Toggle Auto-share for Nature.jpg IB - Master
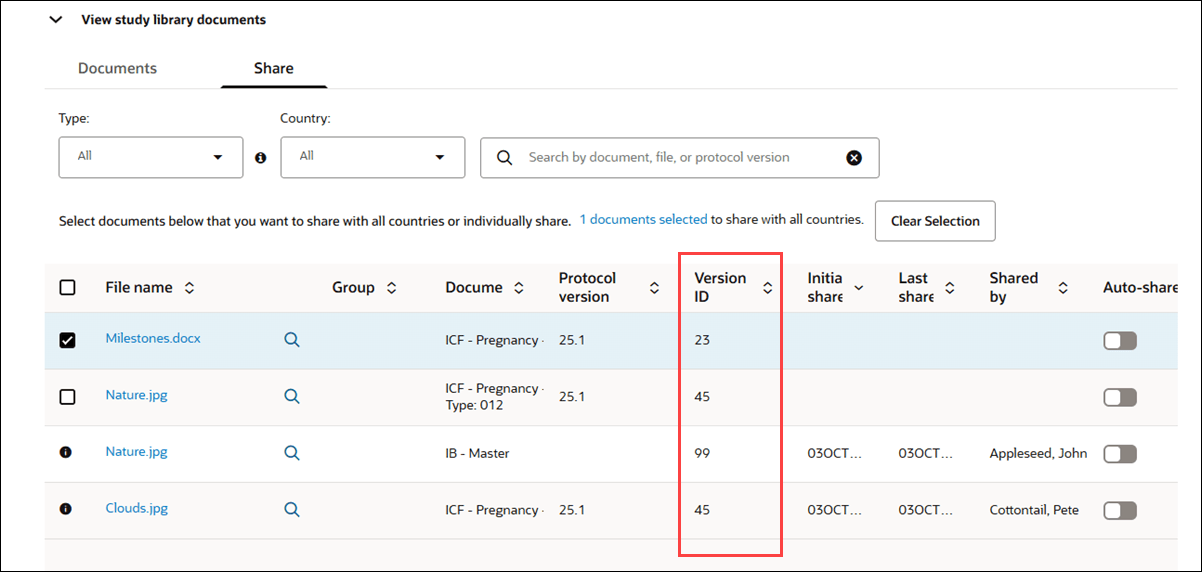The width and height of the screenshot is (1202, 572). coord(1120,454)
